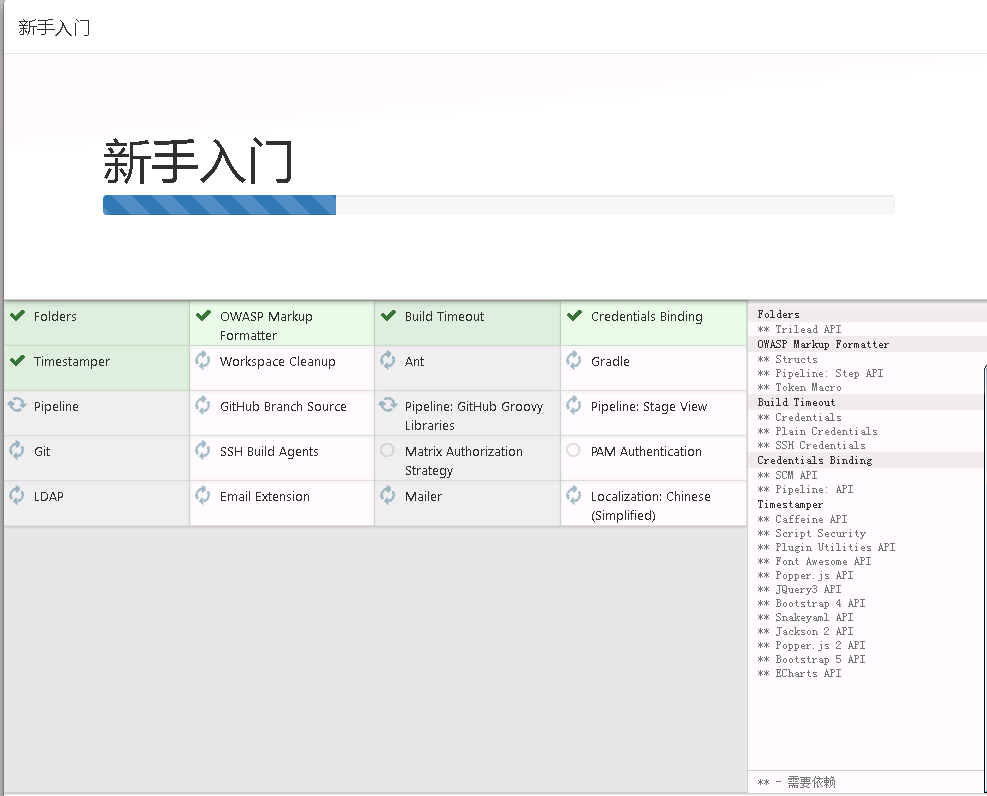Click the spinner beside Email Extension
Image resolution: width=987 pixels, height=796 pixels.
click(203, 495)
